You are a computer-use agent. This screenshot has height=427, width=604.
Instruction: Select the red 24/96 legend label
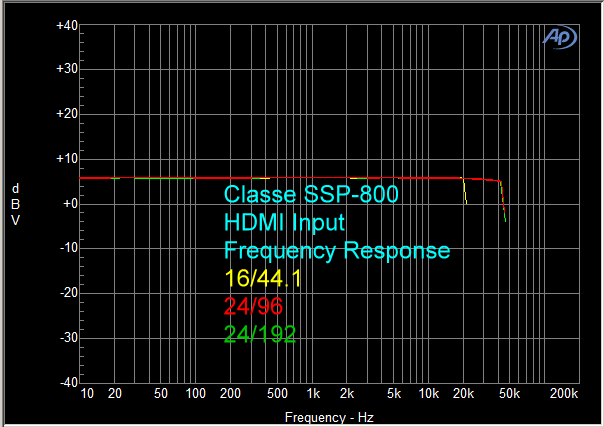coord(254,307)
